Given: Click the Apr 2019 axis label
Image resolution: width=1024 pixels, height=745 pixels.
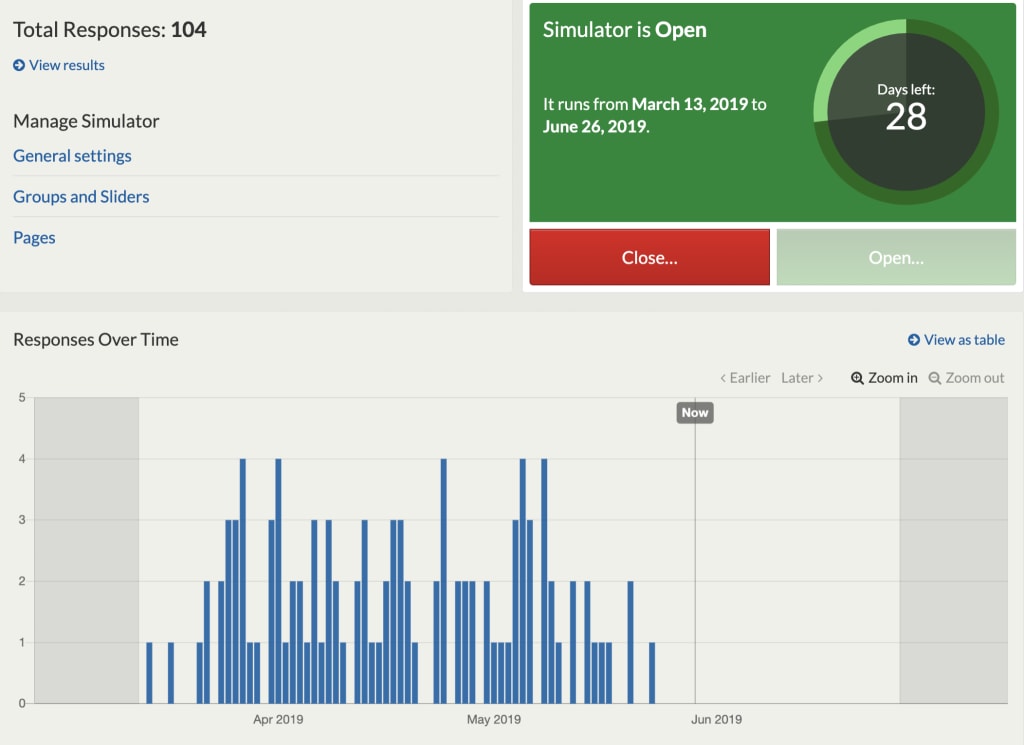Looking at the screenshot, I should (278, 720).
